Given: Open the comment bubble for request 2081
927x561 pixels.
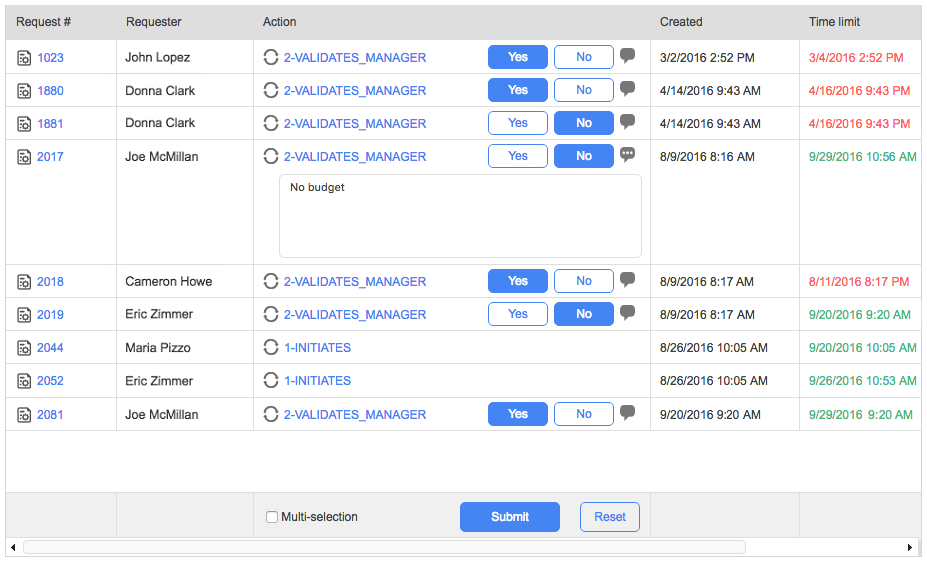Looking at the screenshot, I should coord(627,413).
